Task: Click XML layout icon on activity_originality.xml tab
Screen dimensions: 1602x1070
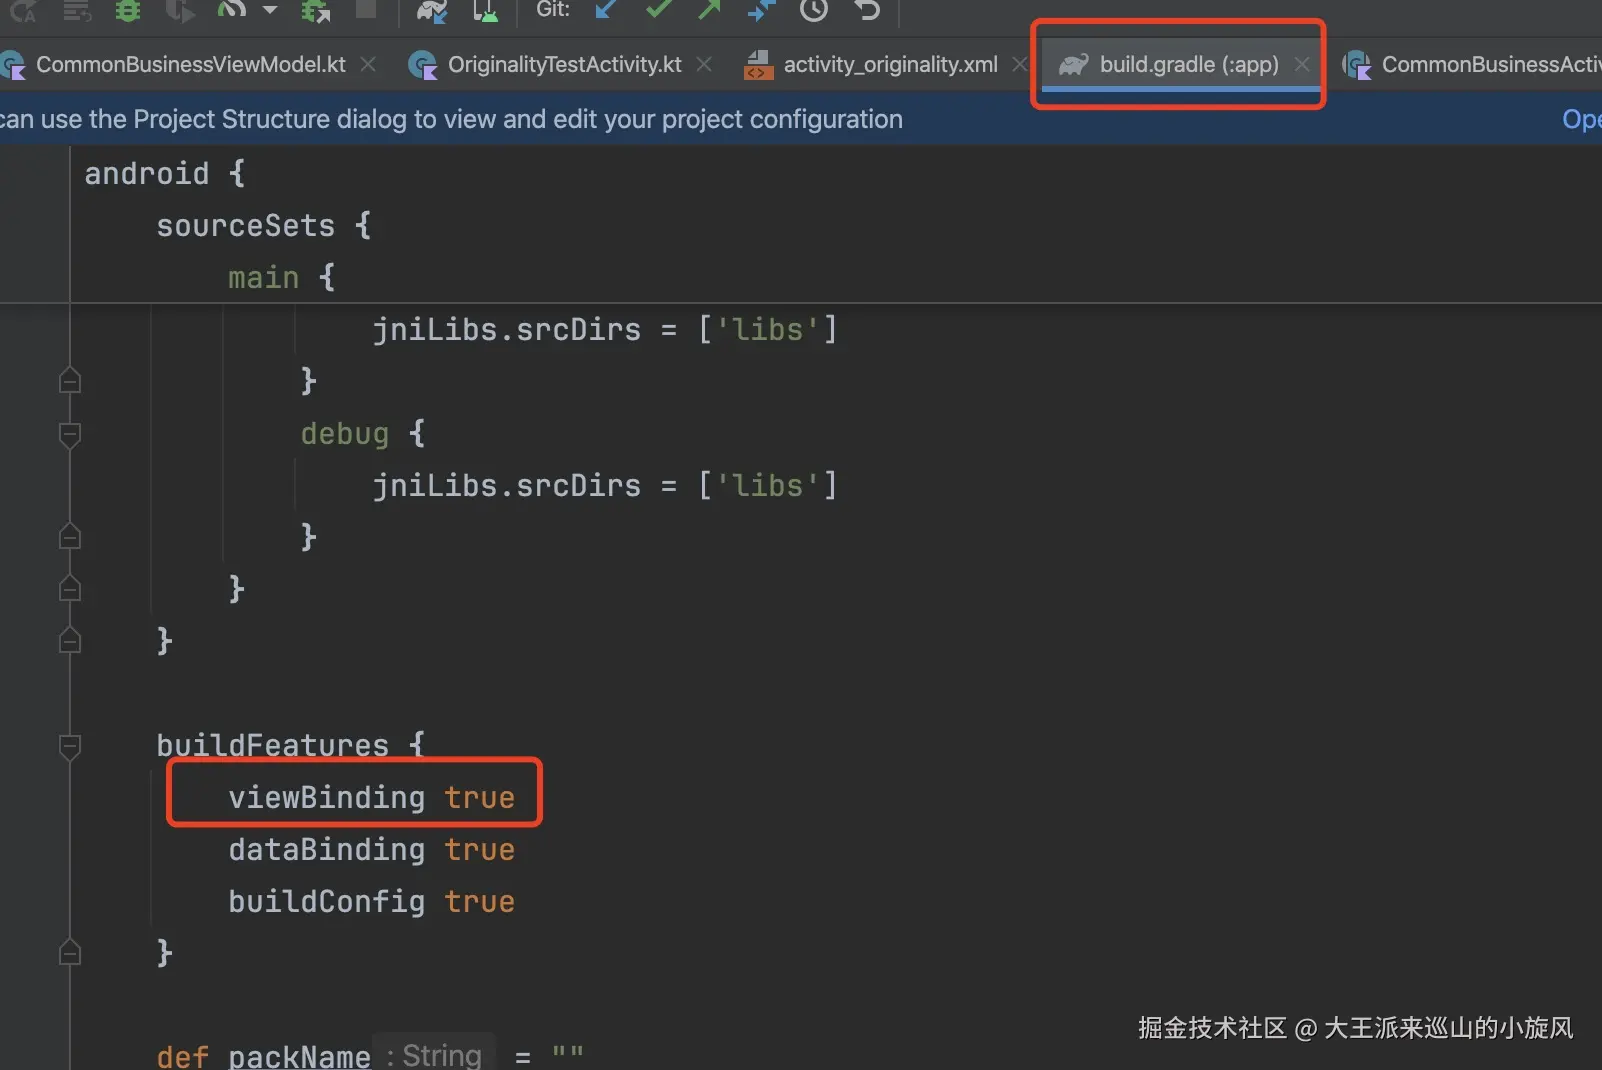Action: [759, 65]
